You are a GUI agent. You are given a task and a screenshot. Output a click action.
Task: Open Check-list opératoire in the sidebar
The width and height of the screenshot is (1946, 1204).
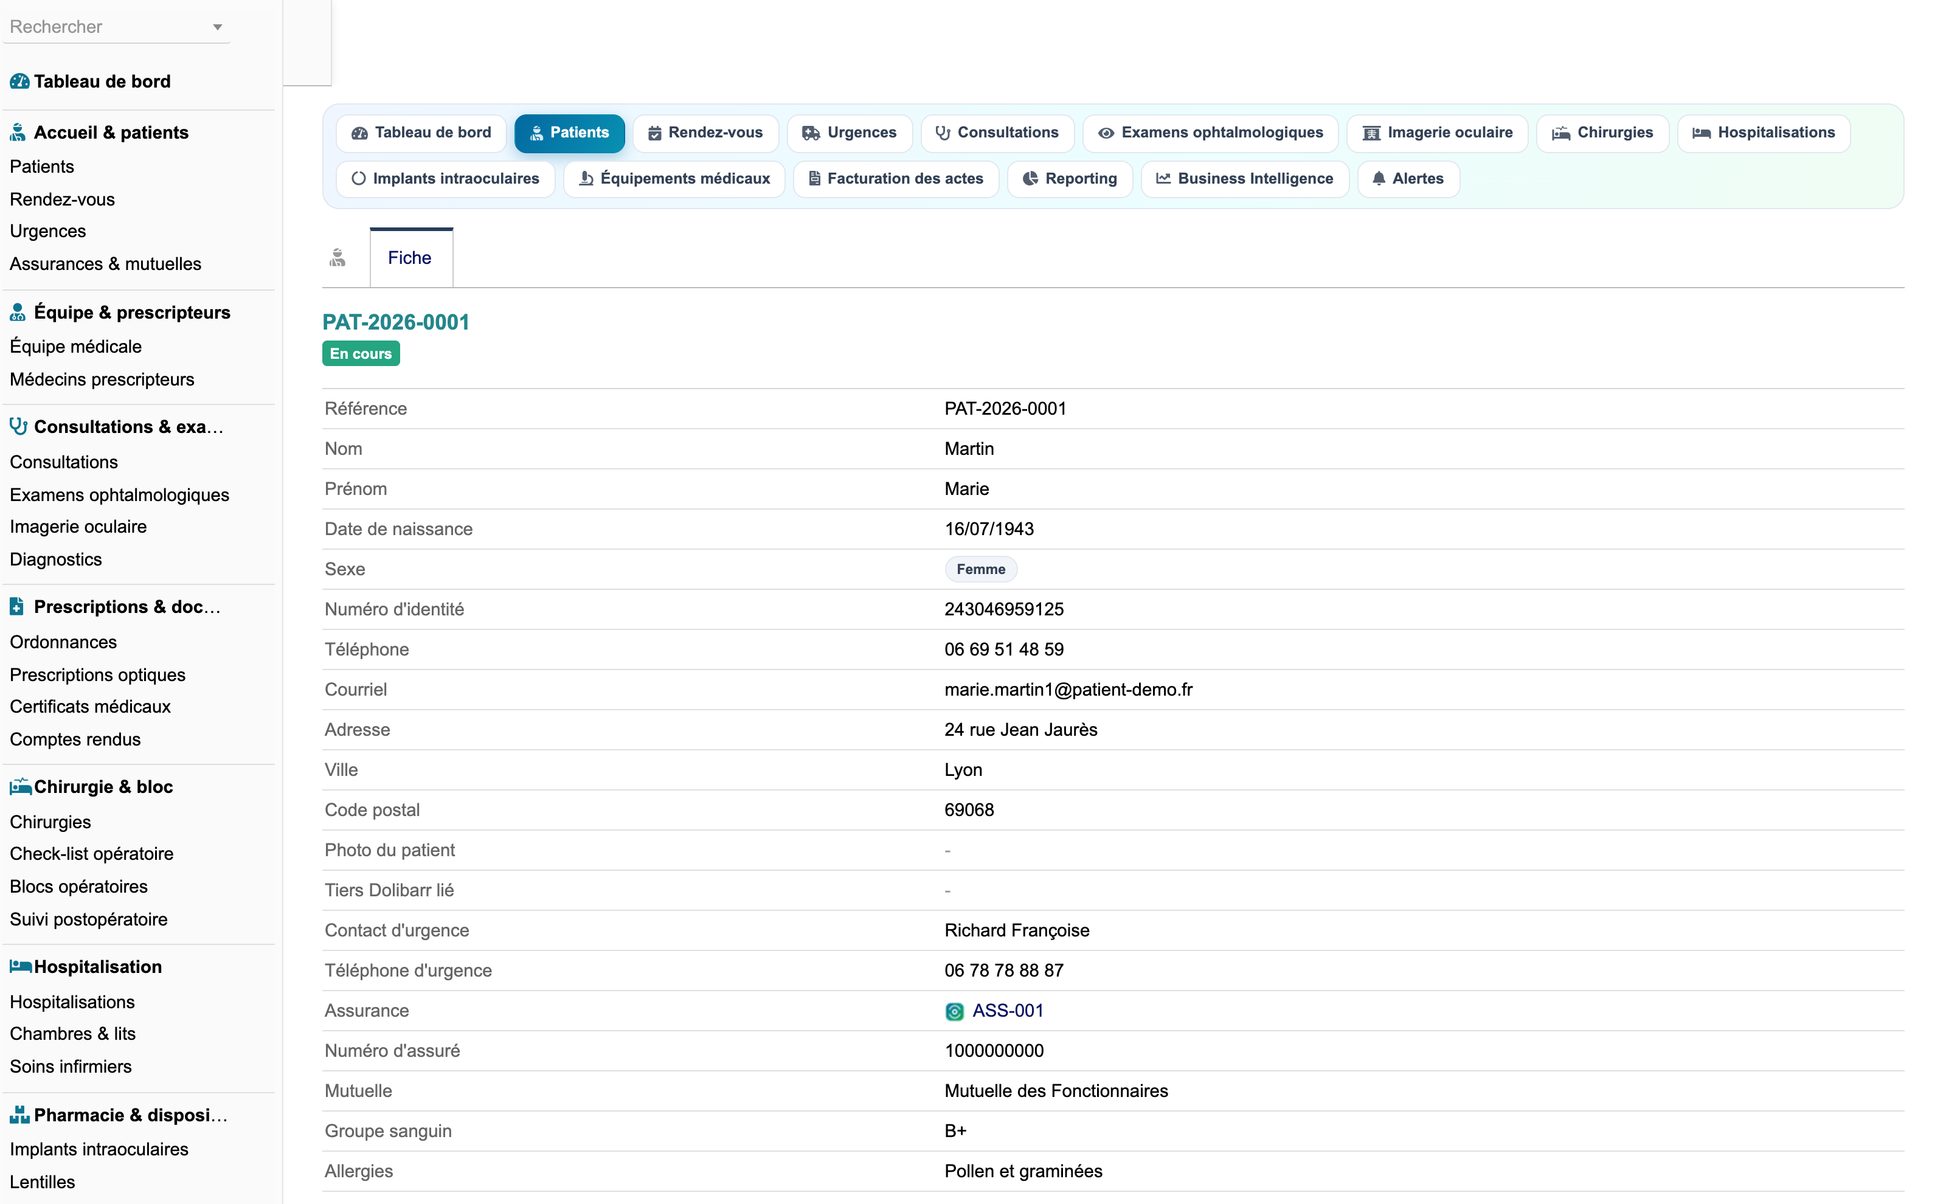click(92, 854)
